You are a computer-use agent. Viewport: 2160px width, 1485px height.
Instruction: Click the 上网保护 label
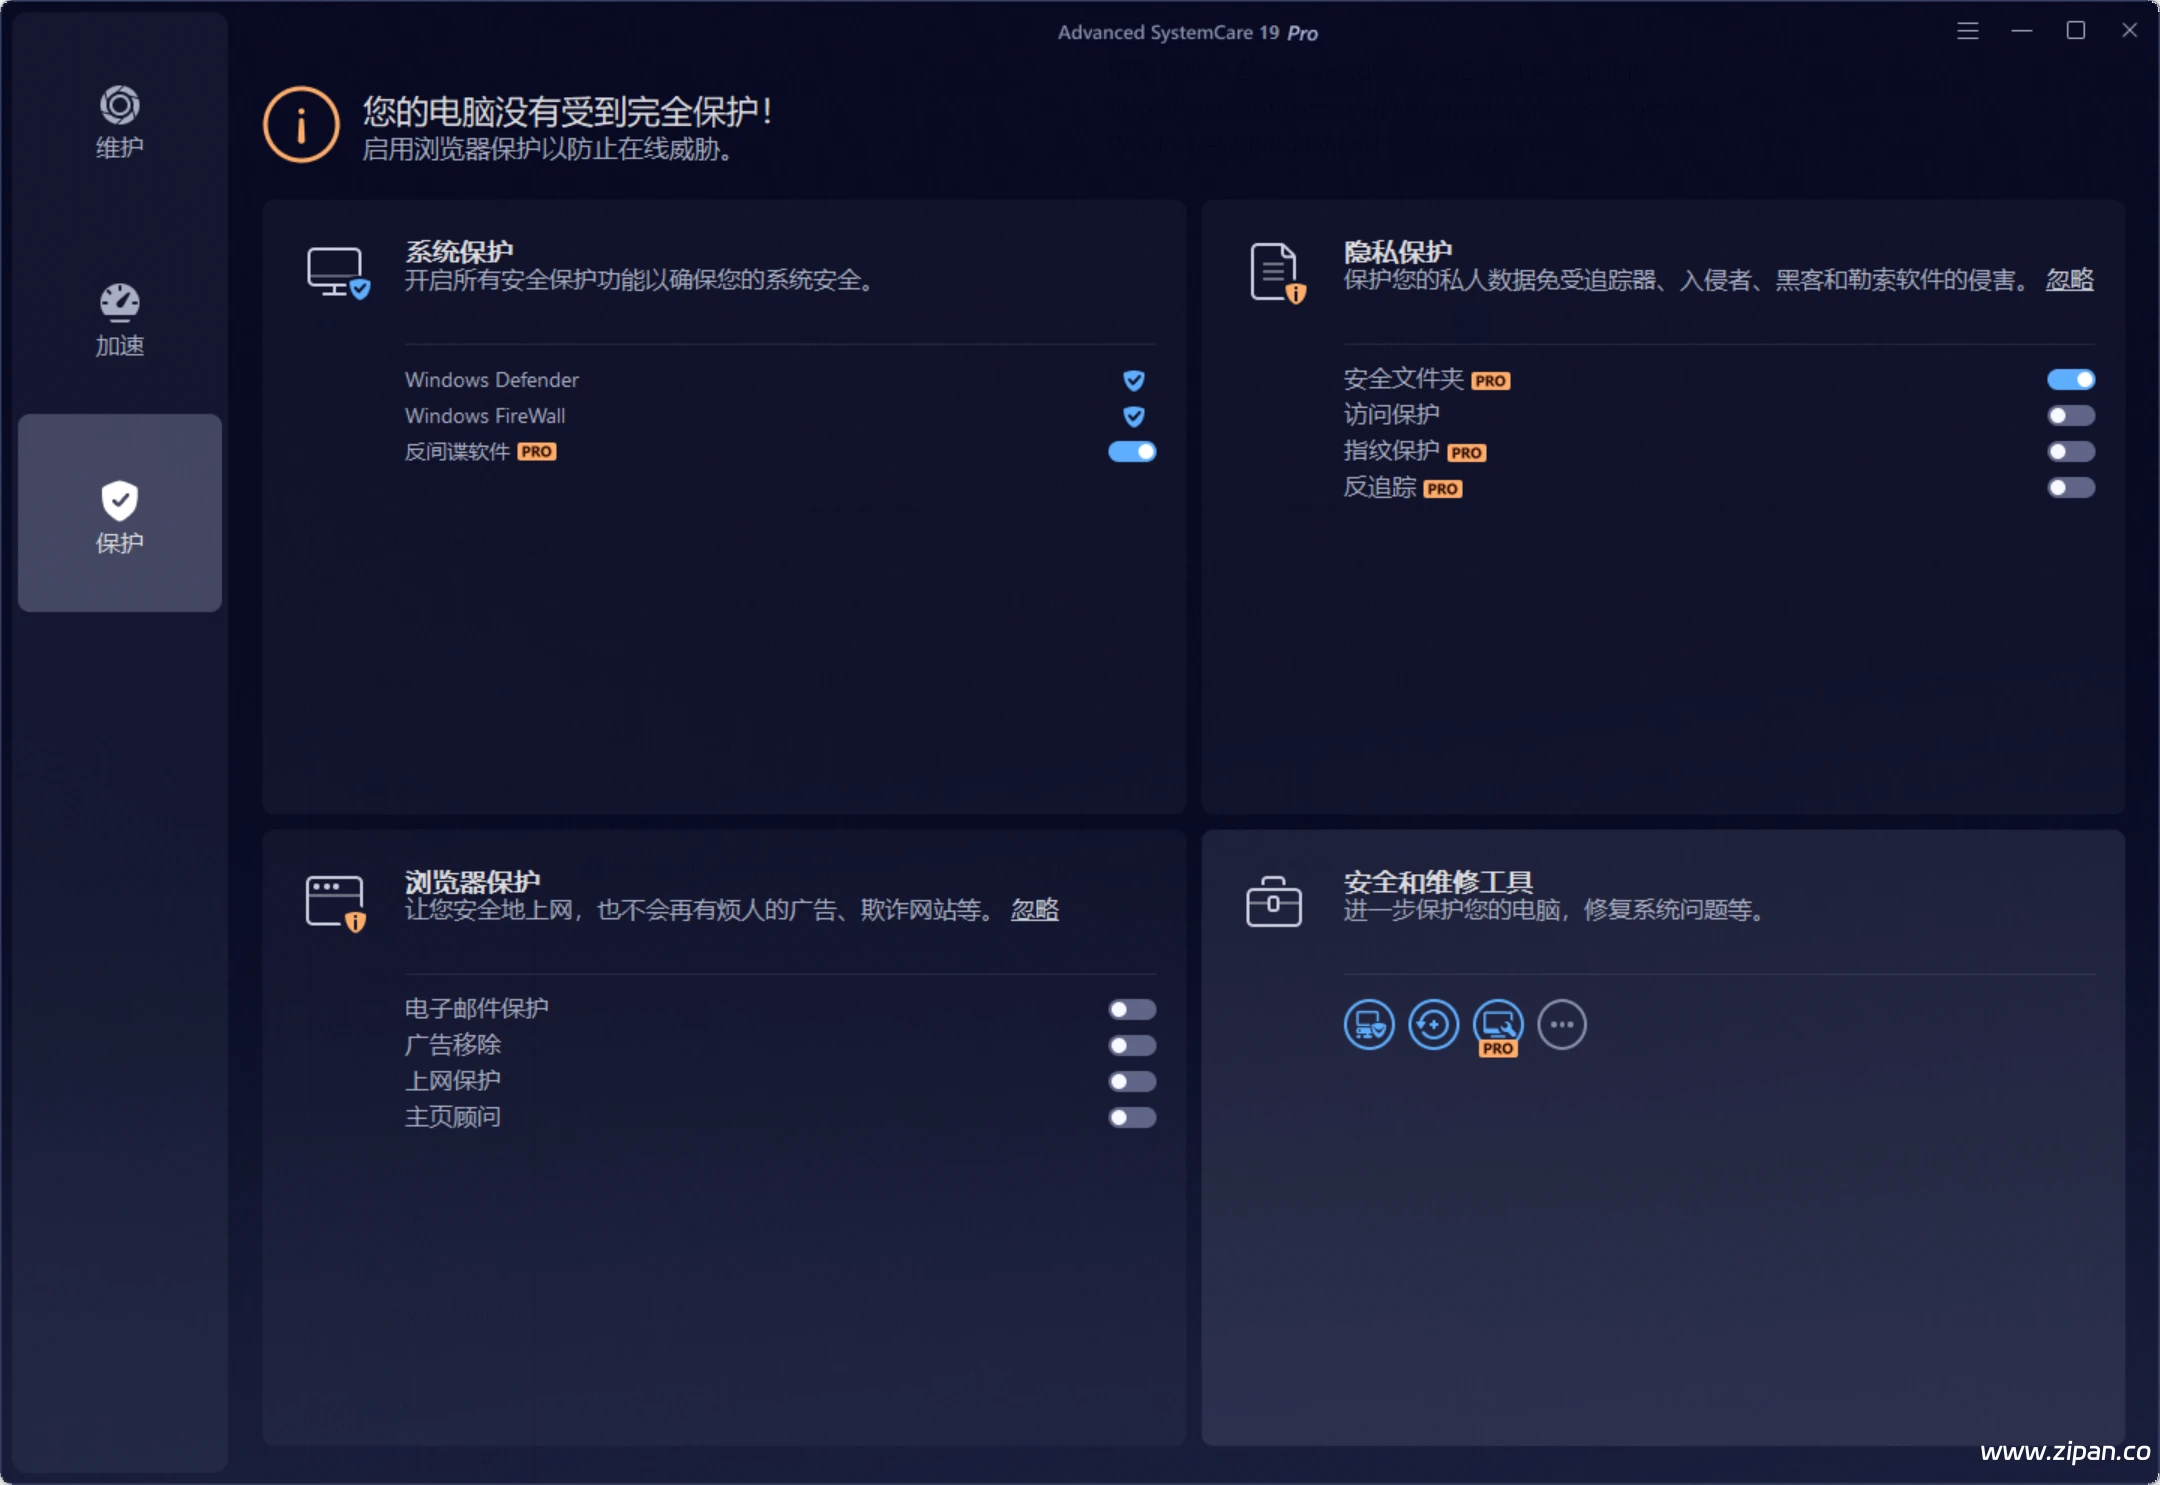(x=452, y=1081)
